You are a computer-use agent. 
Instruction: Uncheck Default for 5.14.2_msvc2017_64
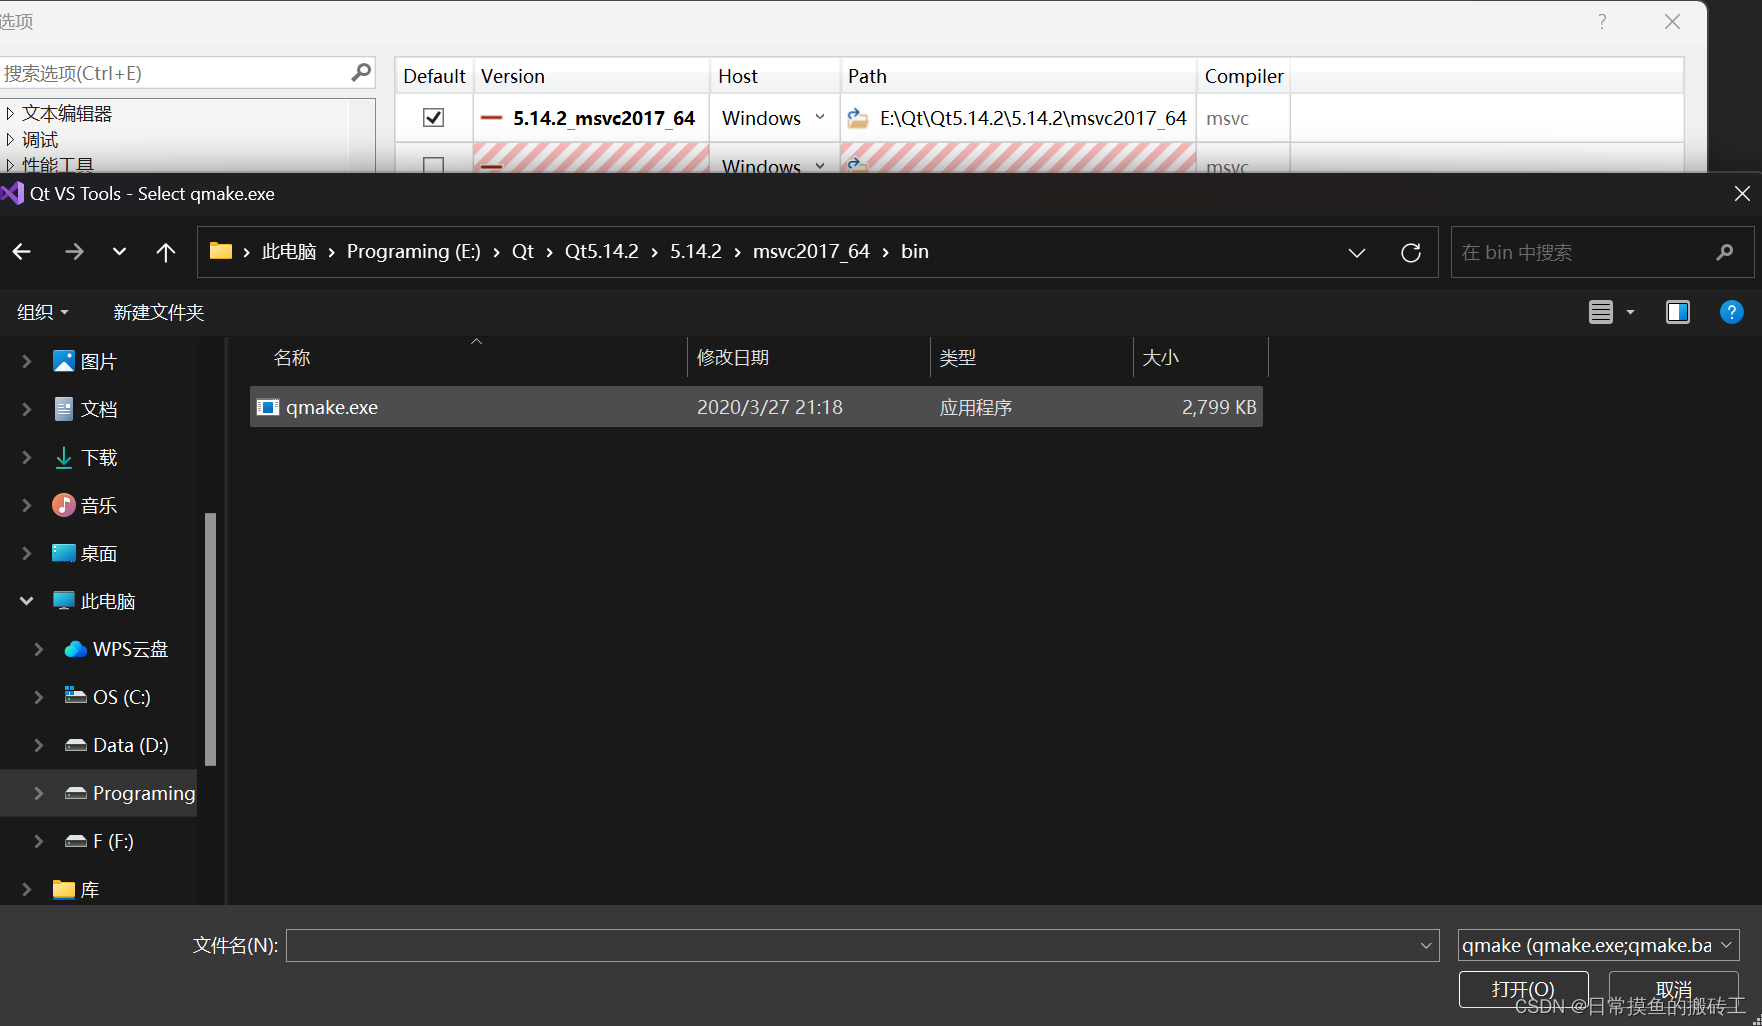coord(433,117)
